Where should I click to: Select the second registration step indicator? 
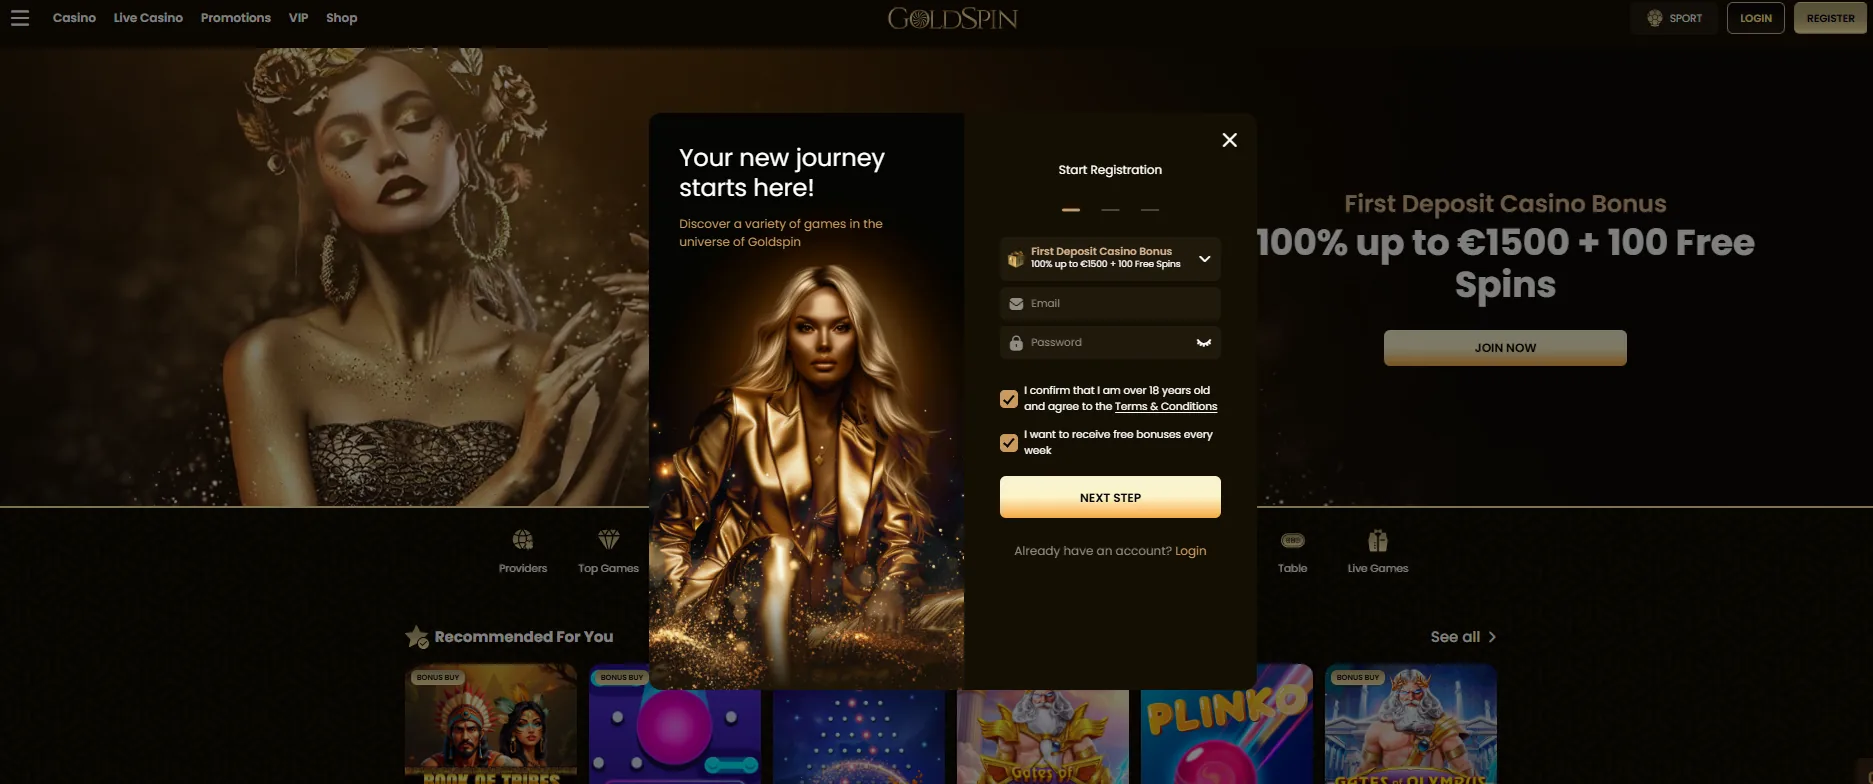pyautogui.click(x=1110, y=210)
